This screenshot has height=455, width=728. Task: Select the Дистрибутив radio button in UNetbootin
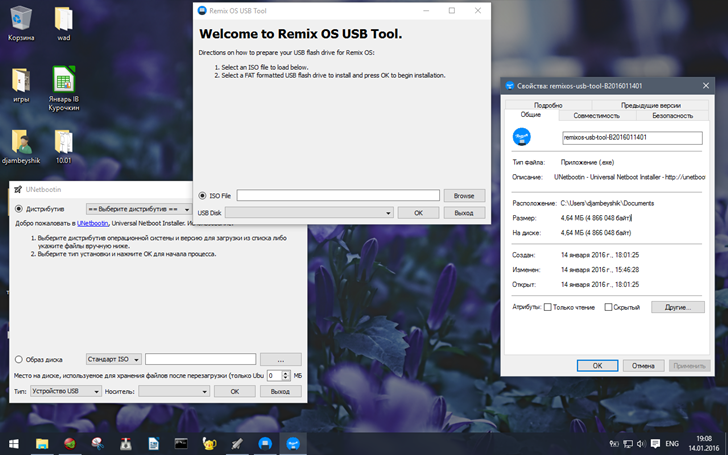click(x=19, y=209)
